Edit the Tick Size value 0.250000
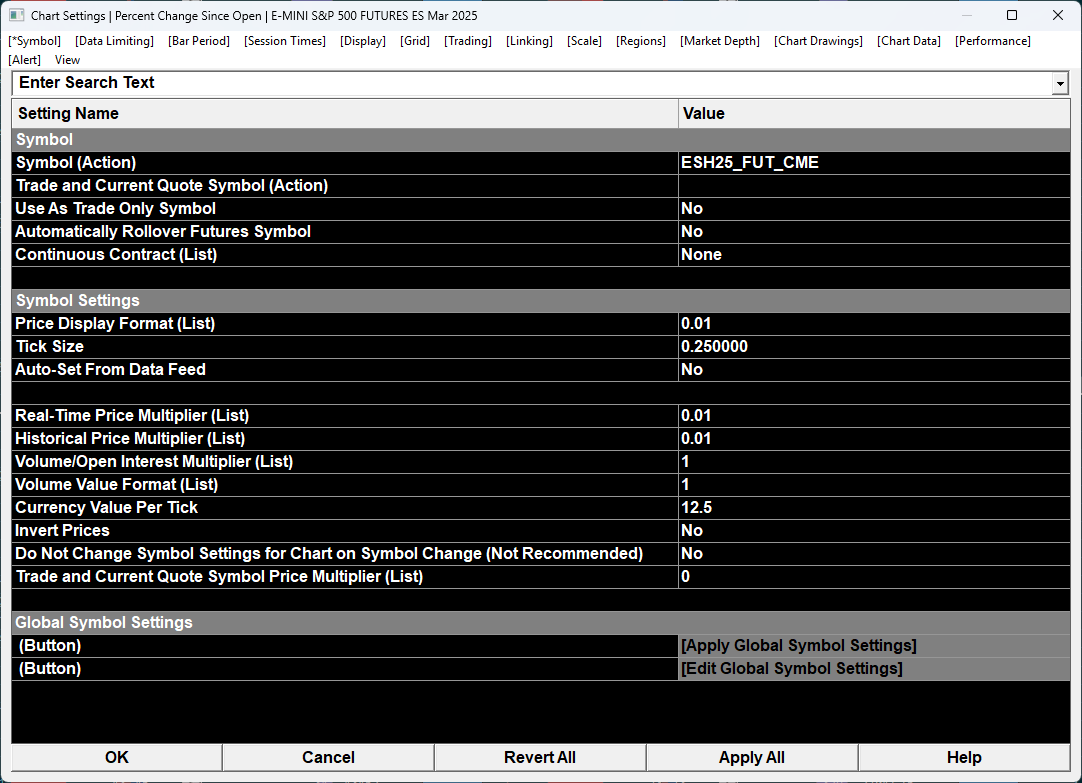1082x783 pixels. pos(874,346)
